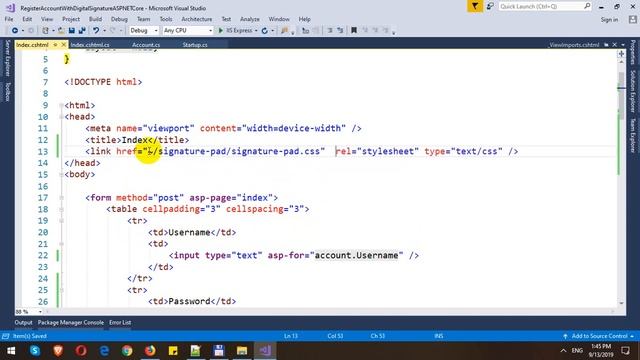This screenshot has height=360, width=640.
Task: Open the Package Manager Console tab
Action: coord(71,322)
